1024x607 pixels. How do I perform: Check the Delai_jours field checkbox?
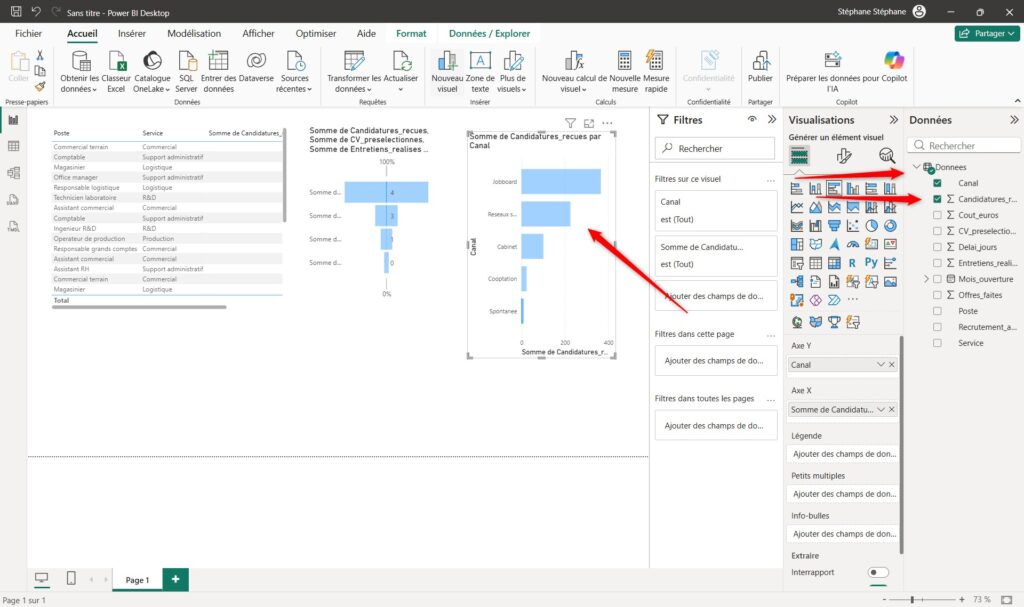pos(937,247)
